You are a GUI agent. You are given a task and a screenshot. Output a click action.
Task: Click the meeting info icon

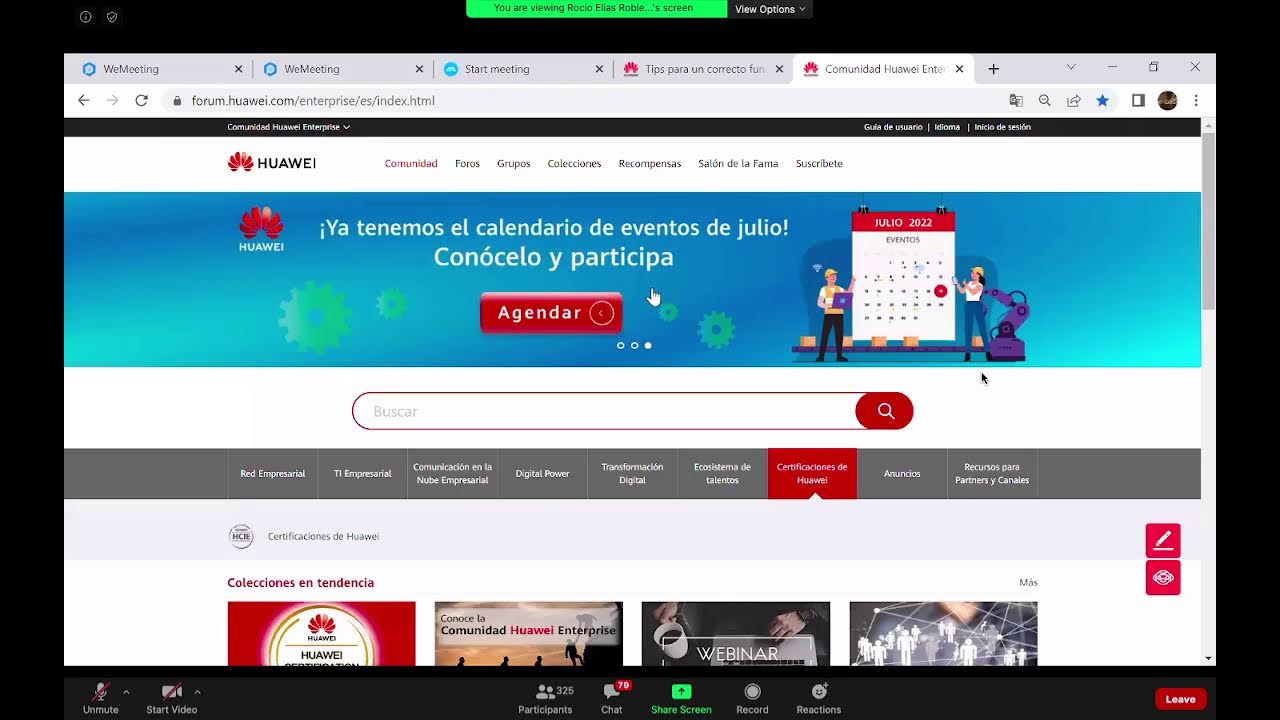coord(85,17)
